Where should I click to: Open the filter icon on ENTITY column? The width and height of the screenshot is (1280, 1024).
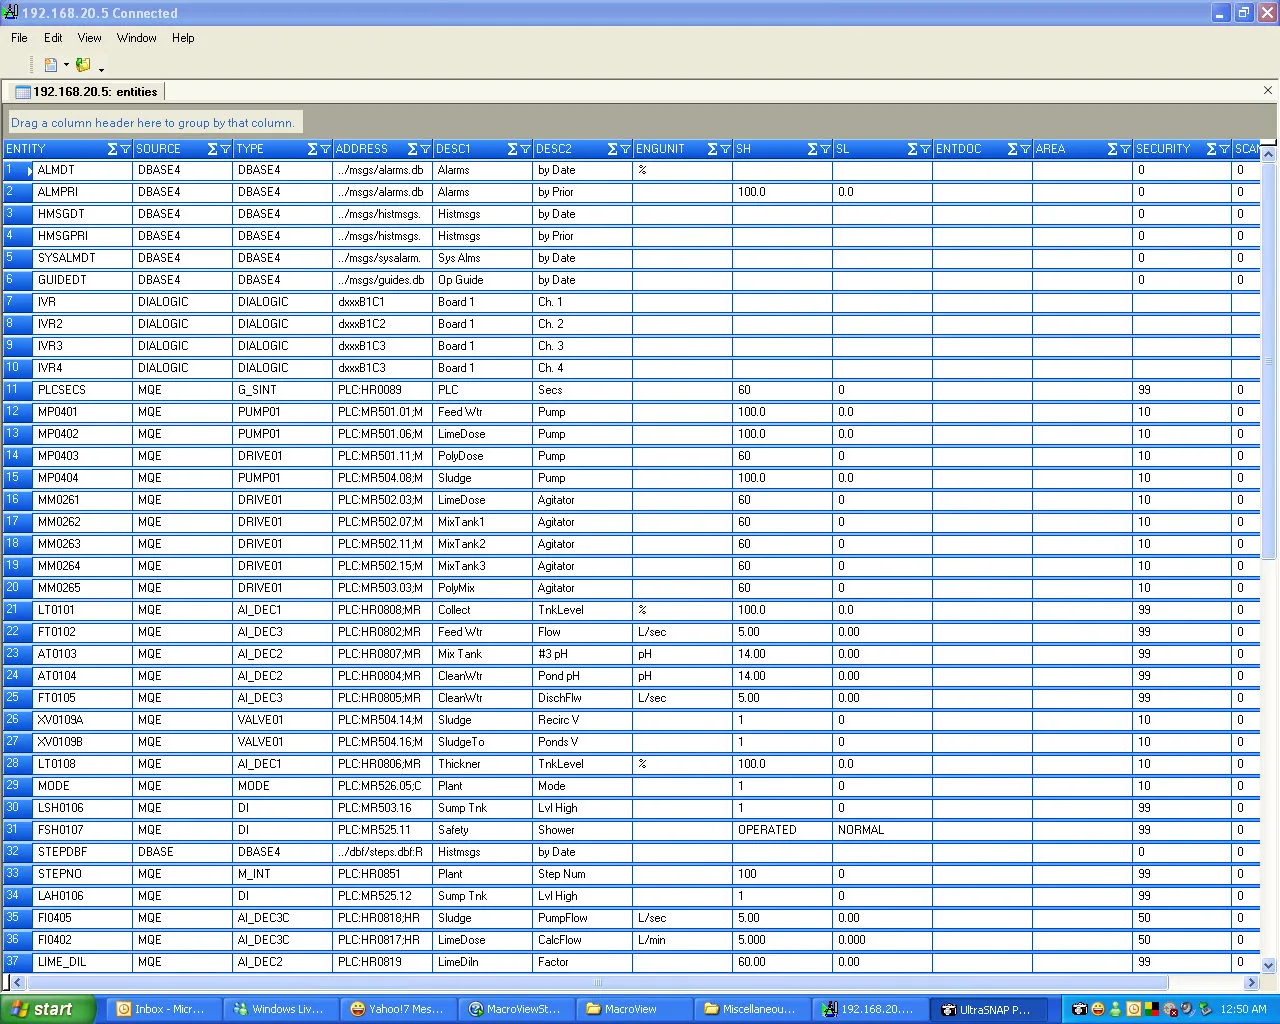coord(126,148)
